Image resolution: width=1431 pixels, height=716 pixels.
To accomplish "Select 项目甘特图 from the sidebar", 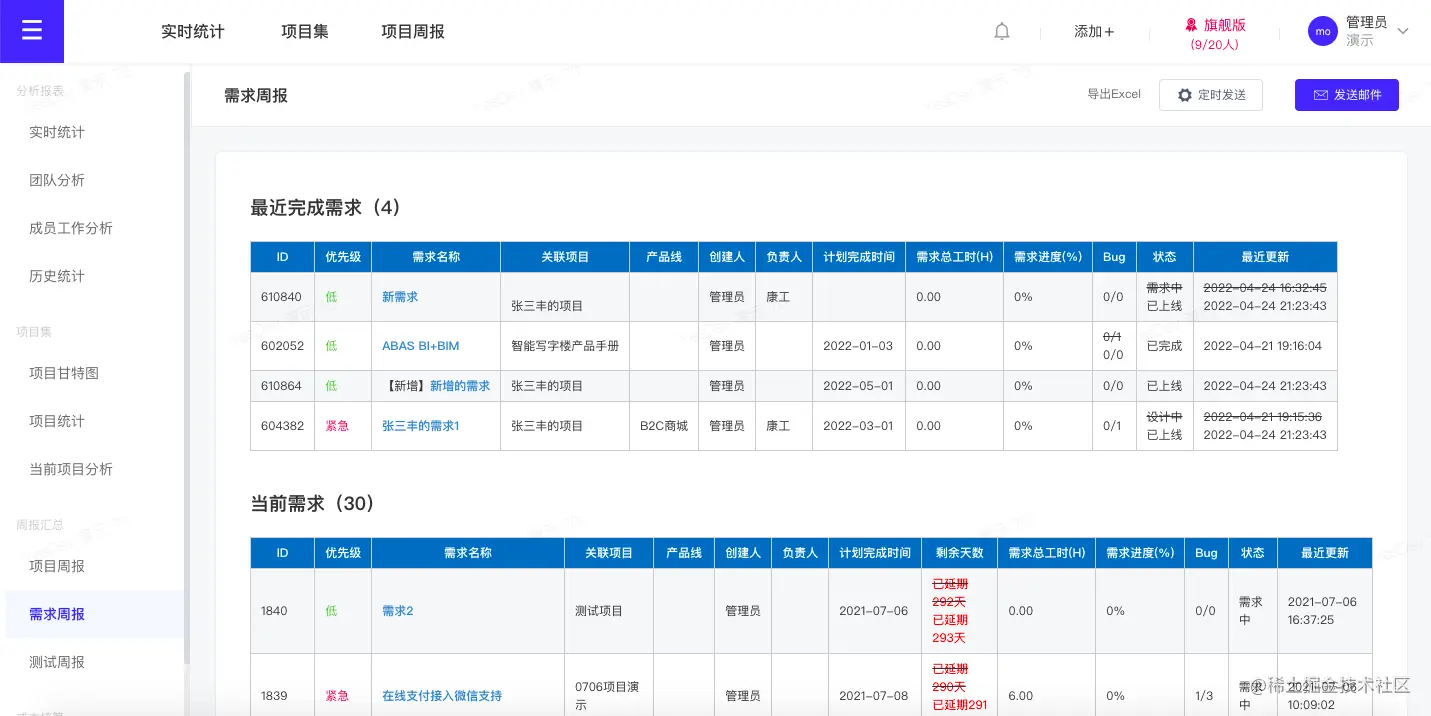I will (67, 372).
